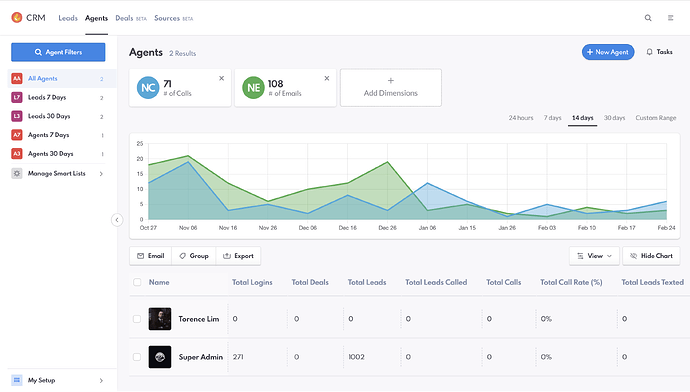Click the search magnifier icon in top bar

coord(648,18)
